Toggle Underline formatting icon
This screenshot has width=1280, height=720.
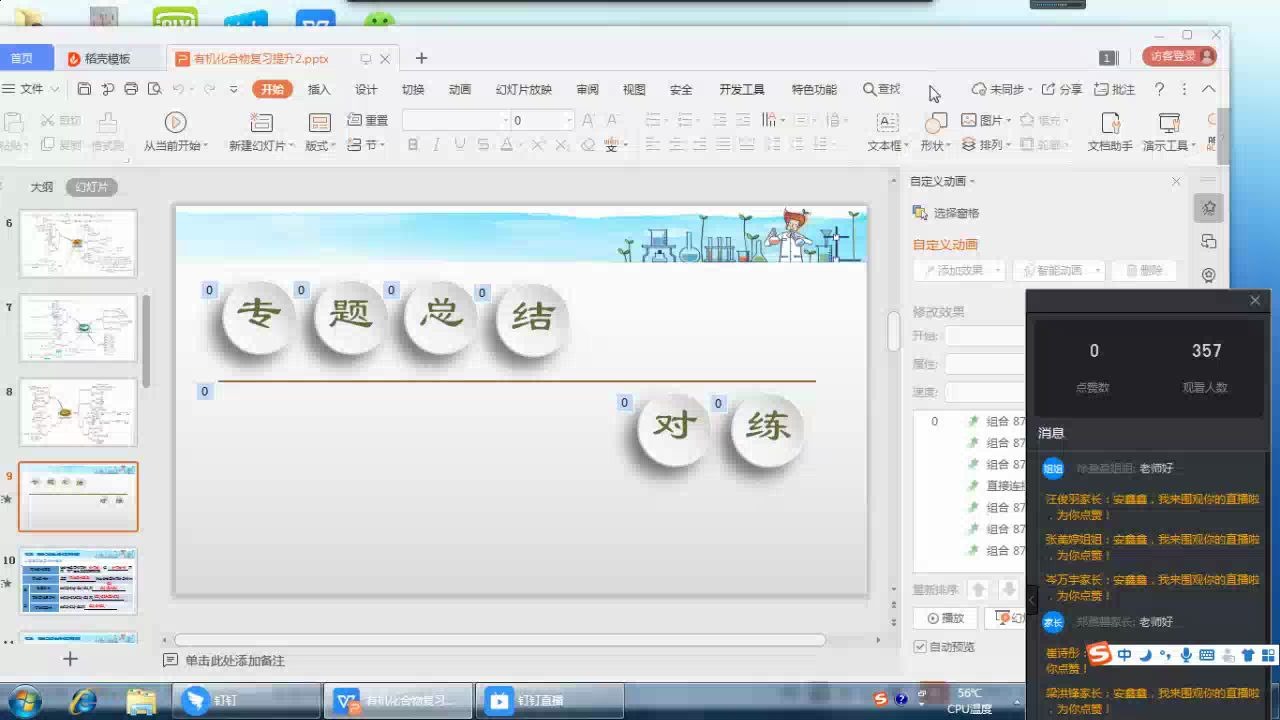[x=459, y=145]
